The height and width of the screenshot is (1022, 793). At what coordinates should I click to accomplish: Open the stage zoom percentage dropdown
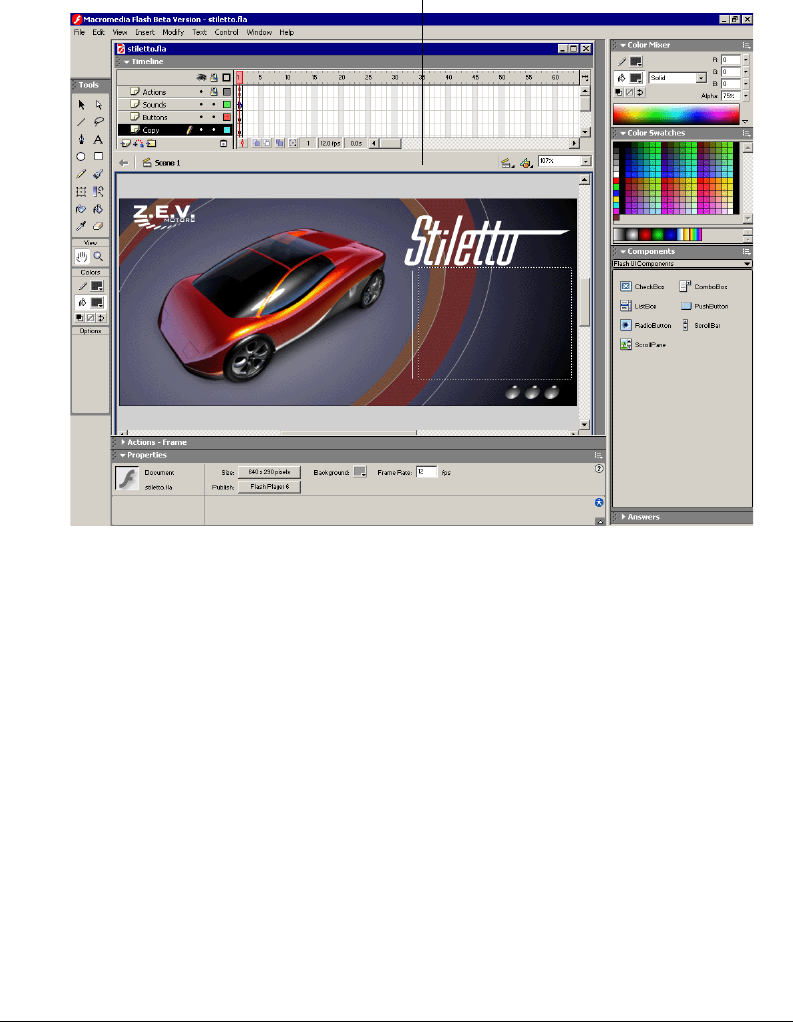[586, 161]
